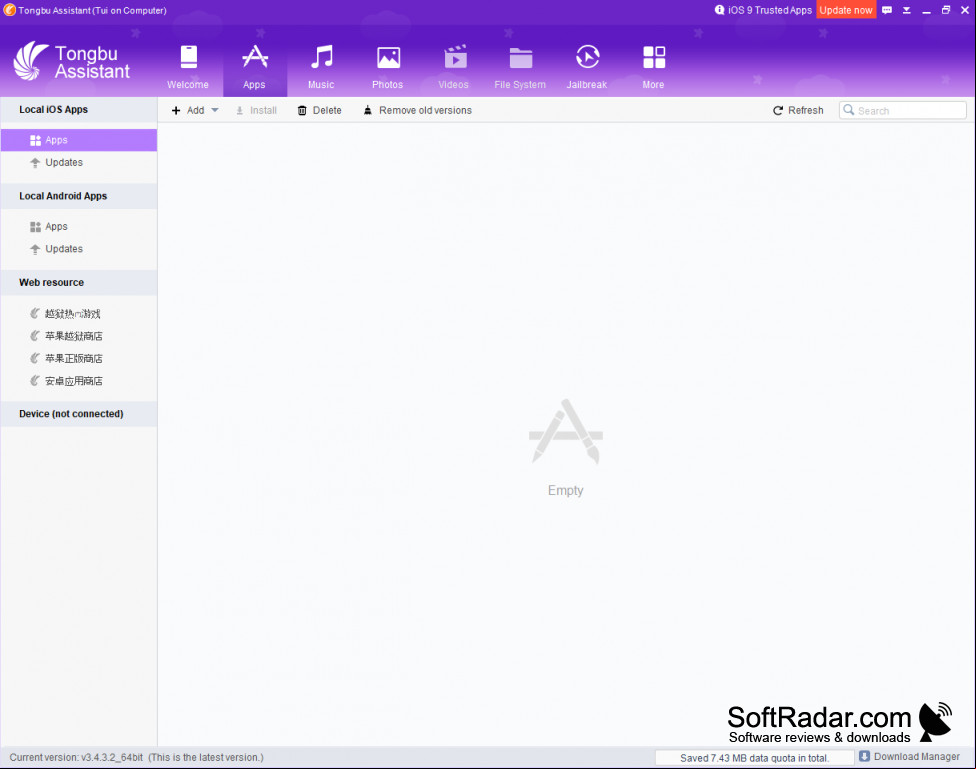Open the File System tab
Screen dimensions: 976x769
520,67
